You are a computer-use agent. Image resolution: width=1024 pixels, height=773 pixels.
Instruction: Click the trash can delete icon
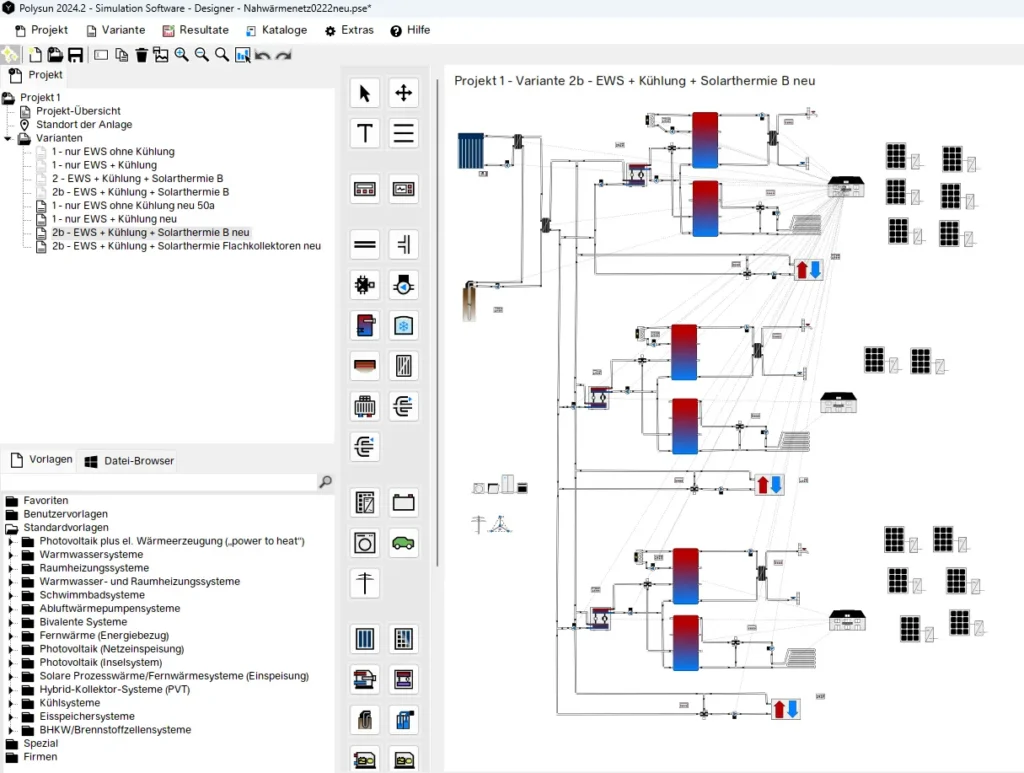coord(141,55)
